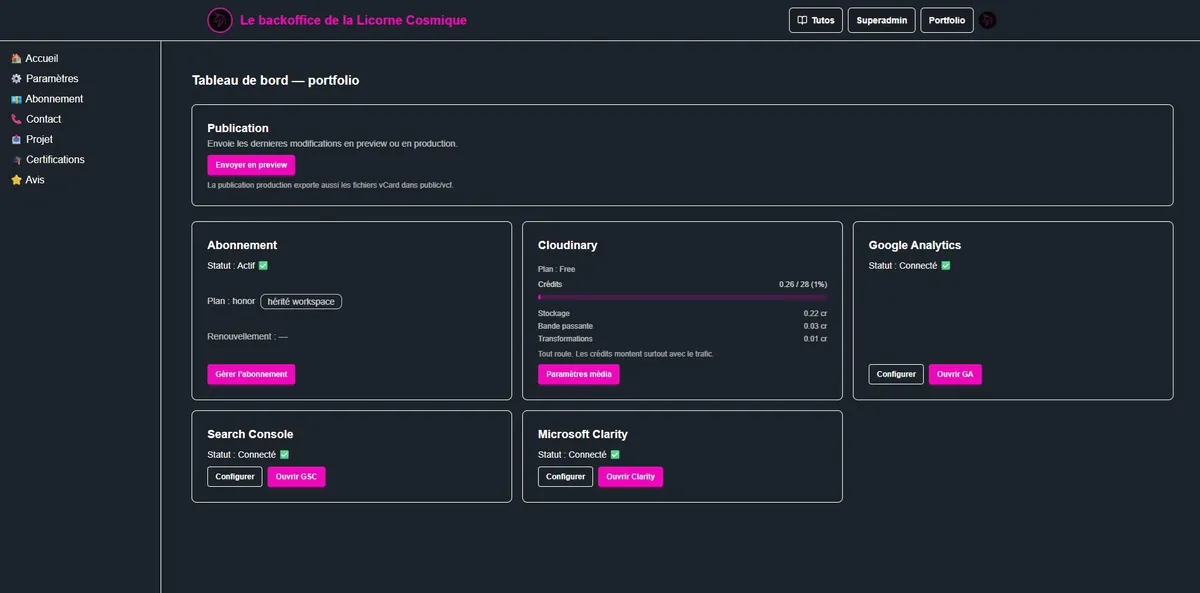
Task: Open Contact in the sidebar
Action: (x=43, y=119)
